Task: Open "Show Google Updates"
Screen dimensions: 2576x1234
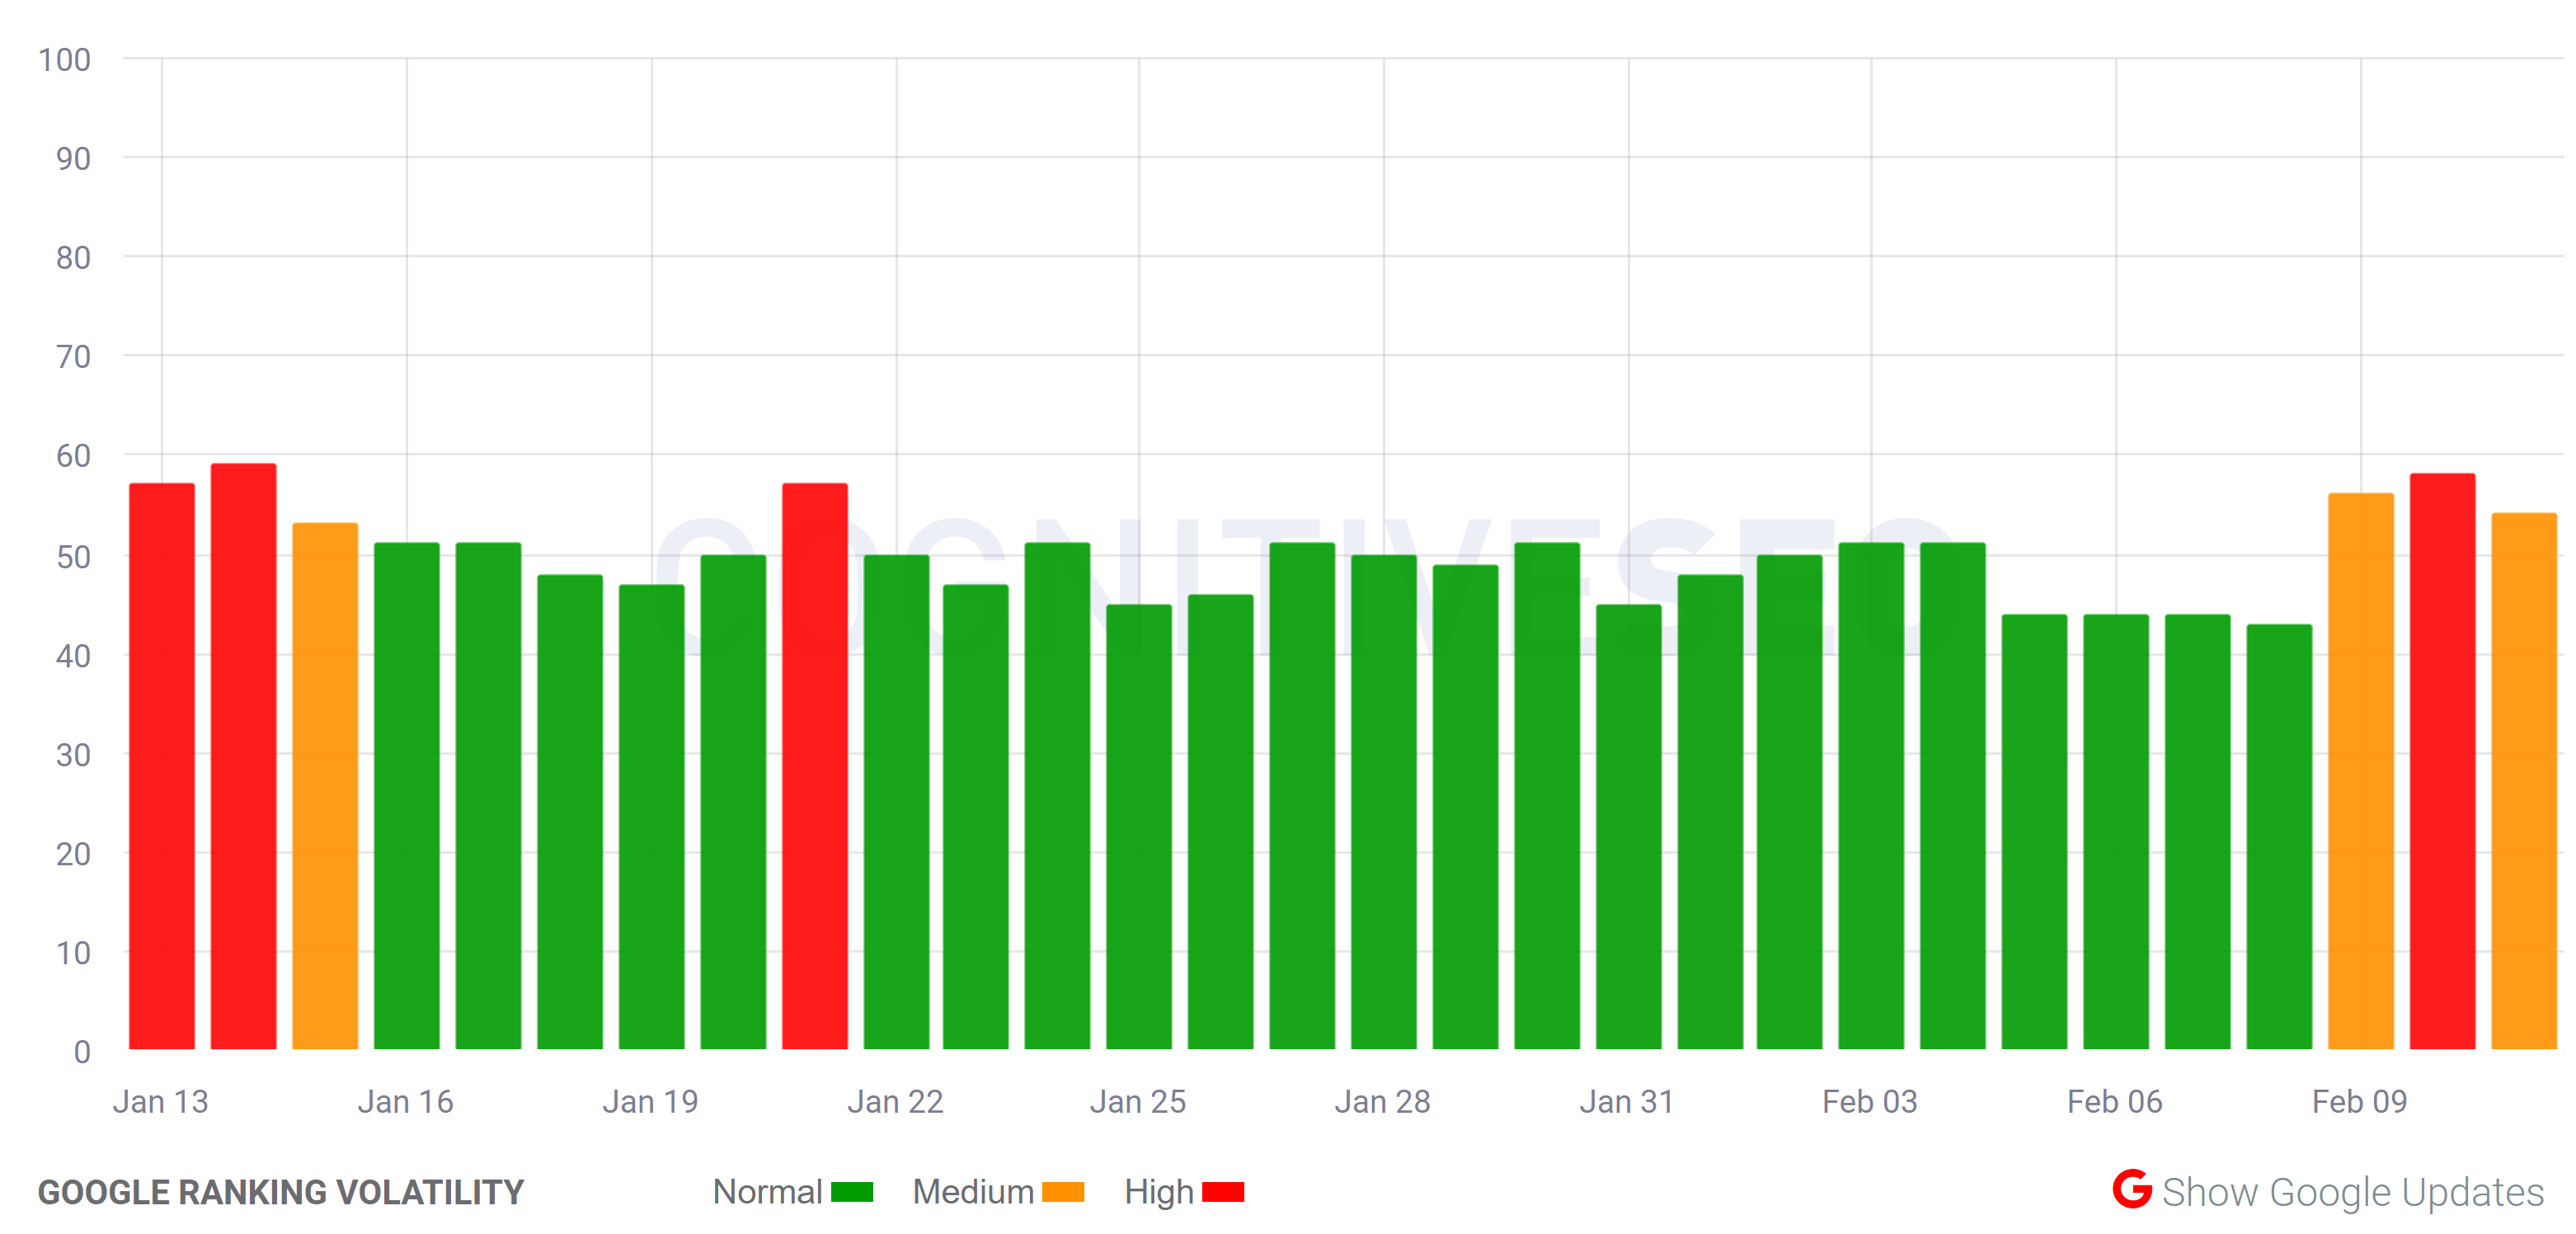Action: 2374,1192
